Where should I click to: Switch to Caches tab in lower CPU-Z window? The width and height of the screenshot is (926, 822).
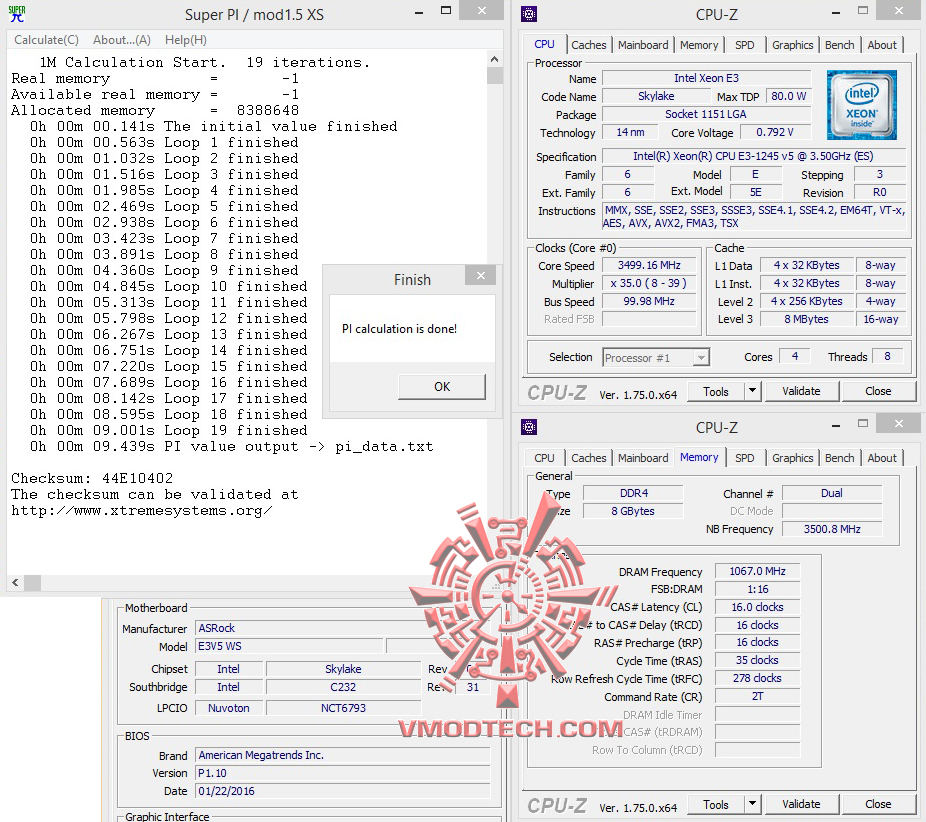pos(588,458)
